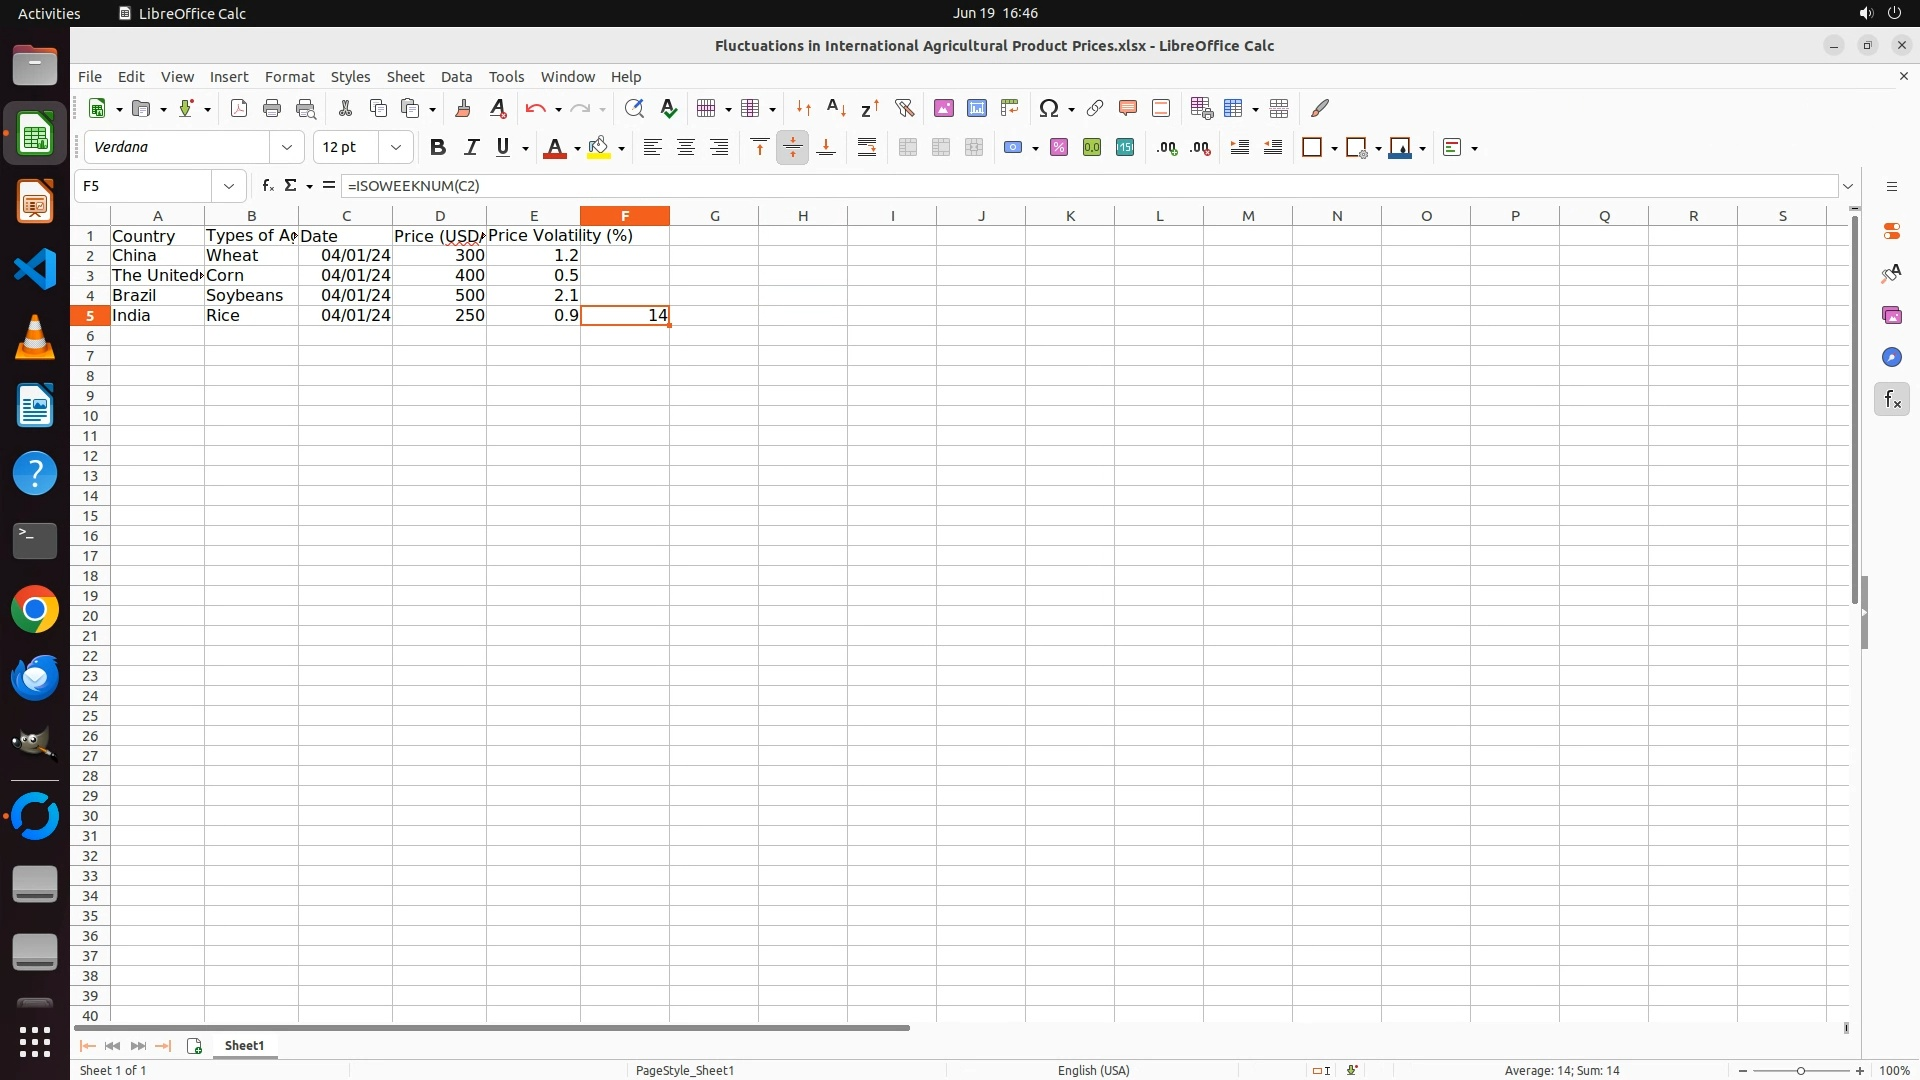Click the Sort Ascending icon
The height and width of the screenshot is (1080, 1920).
(x=836, y=108)
